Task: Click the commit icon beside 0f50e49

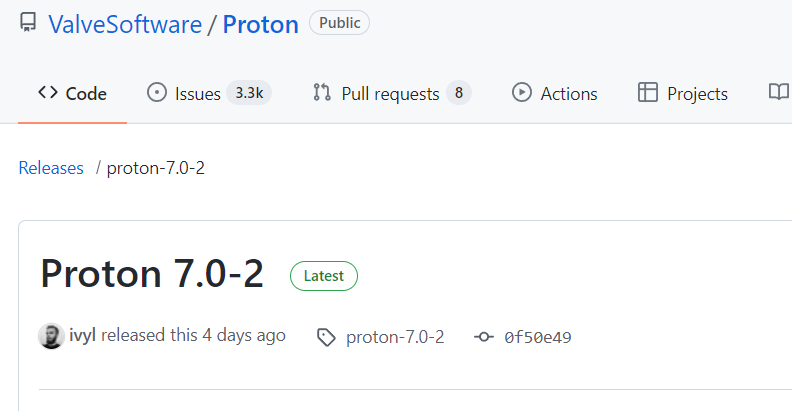Action: click(484, 337)
